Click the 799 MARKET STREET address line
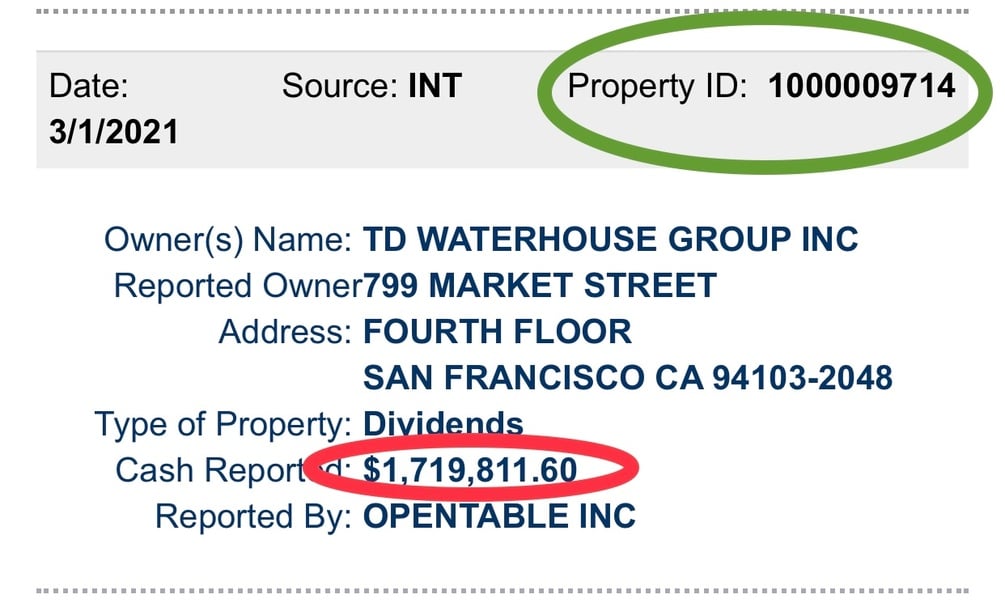Screen dimensions: 1005x603 [540, 286]
